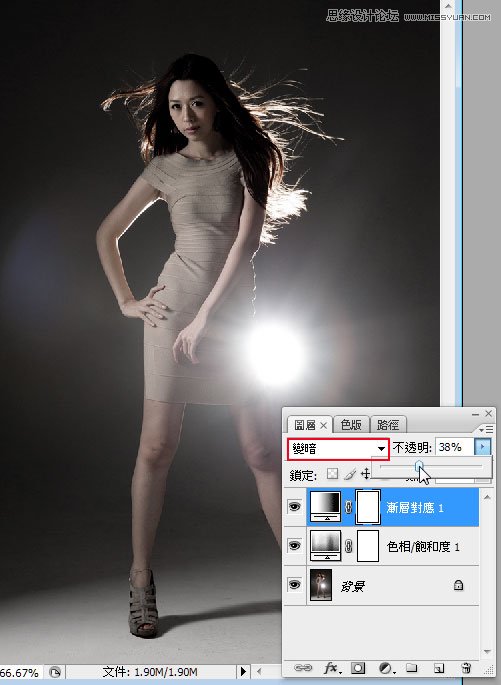501x685 pixels.
Task: Click the lock transparent pixels icon
Action: (332, 474)
